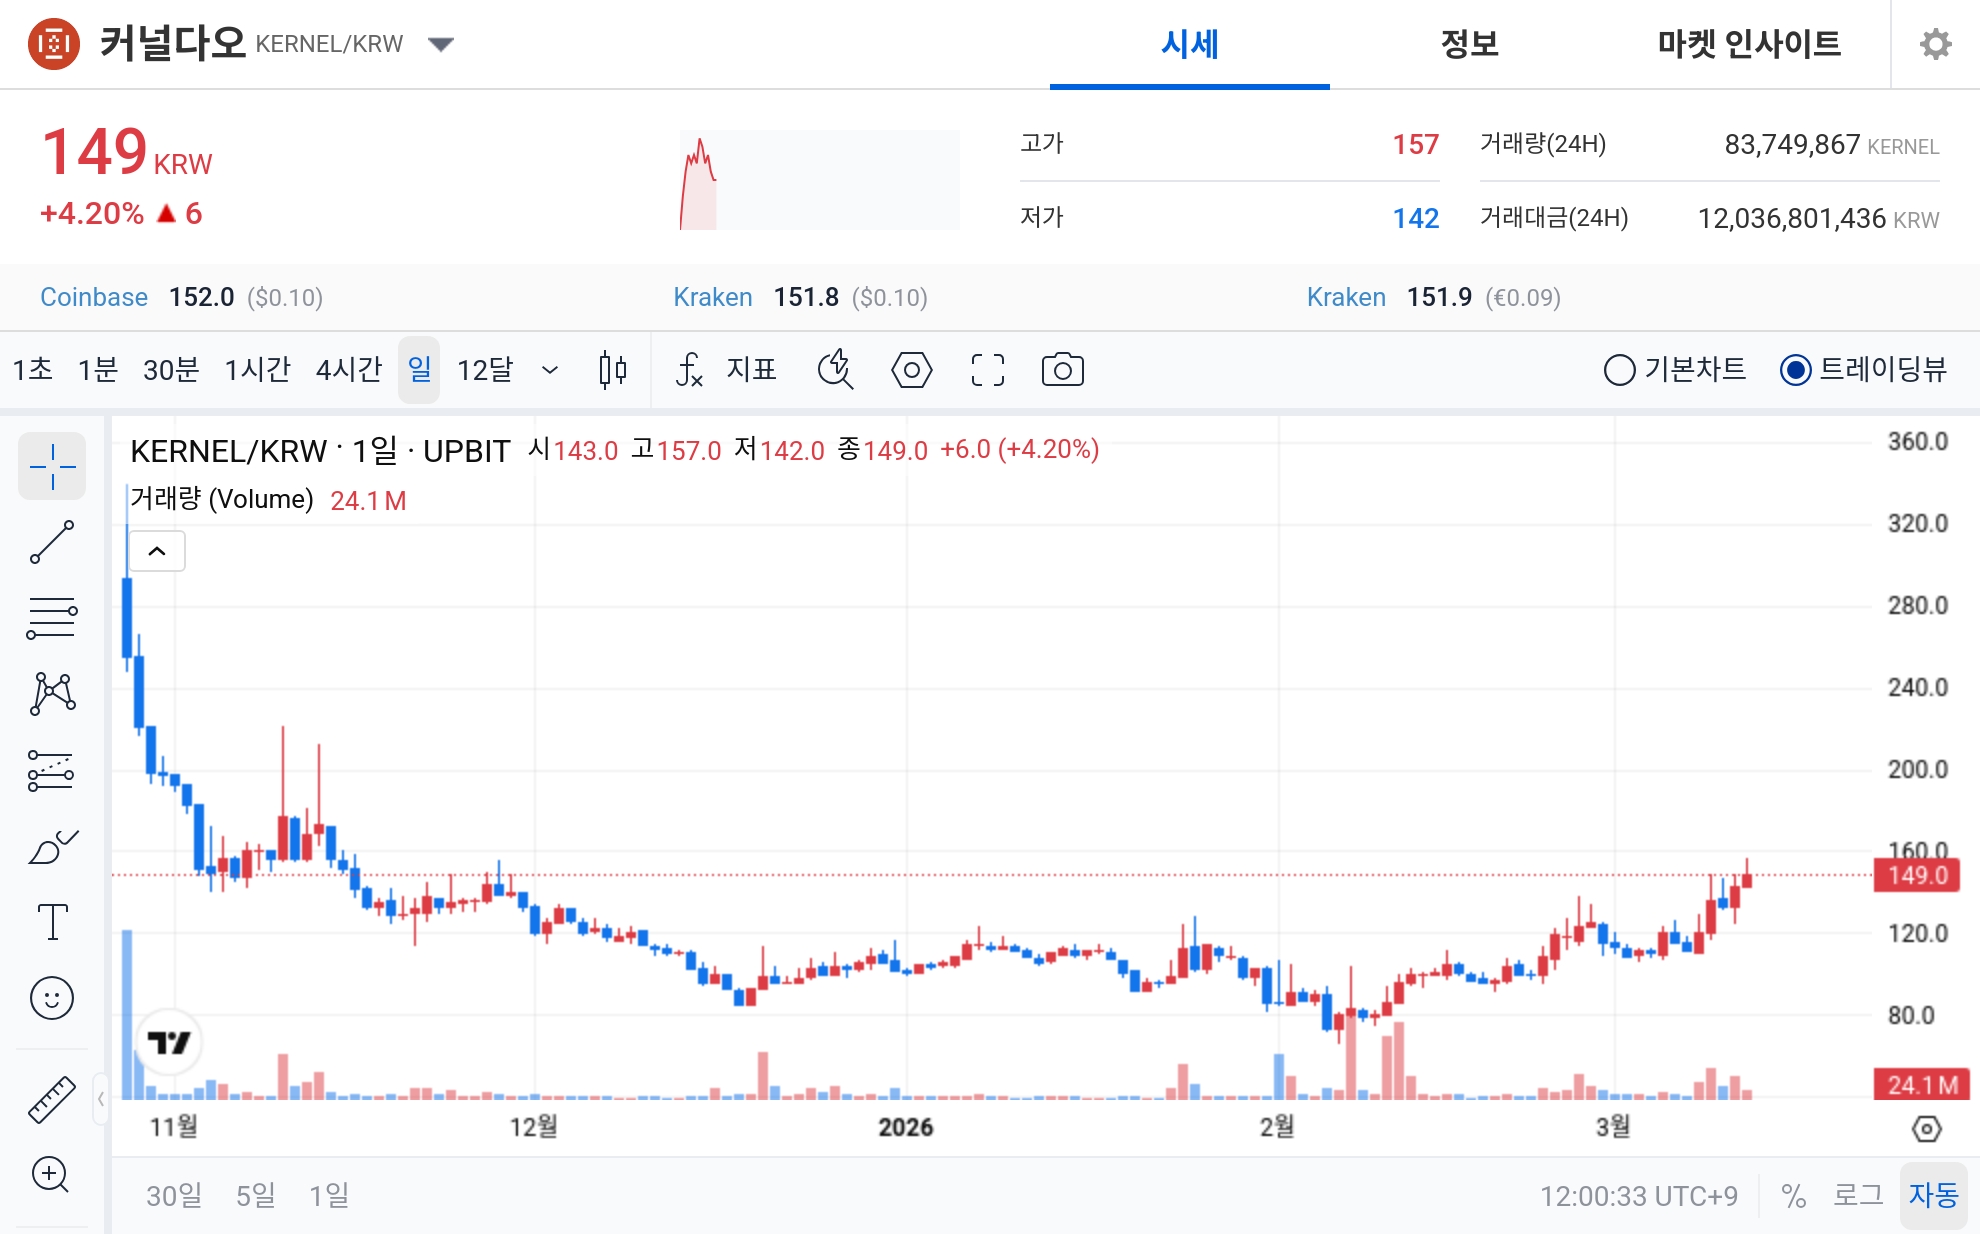The image size is (1980, 1234).
Task: Select the crosshair cursor tool
Action: (x=52, y=465)
